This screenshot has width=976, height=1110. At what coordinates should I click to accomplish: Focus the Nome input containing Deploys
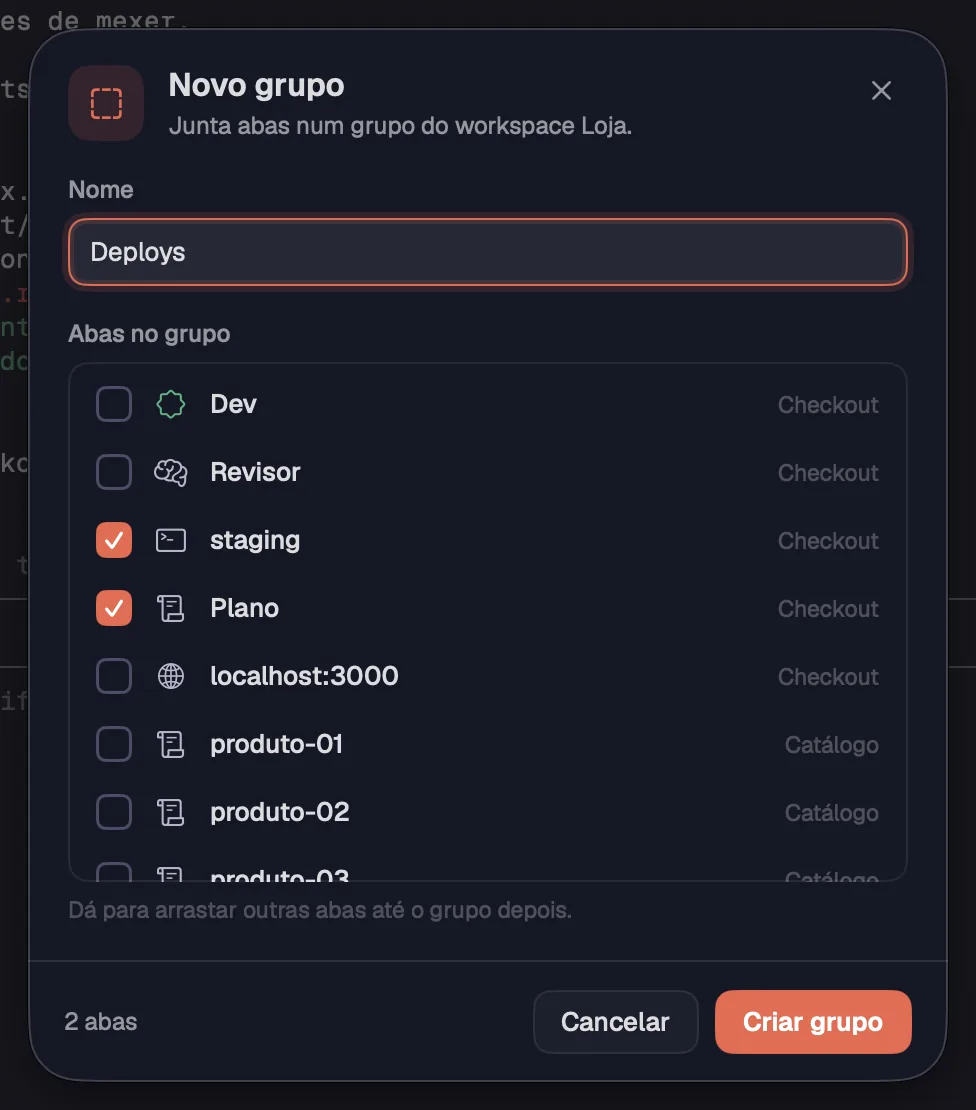(488, 252)
